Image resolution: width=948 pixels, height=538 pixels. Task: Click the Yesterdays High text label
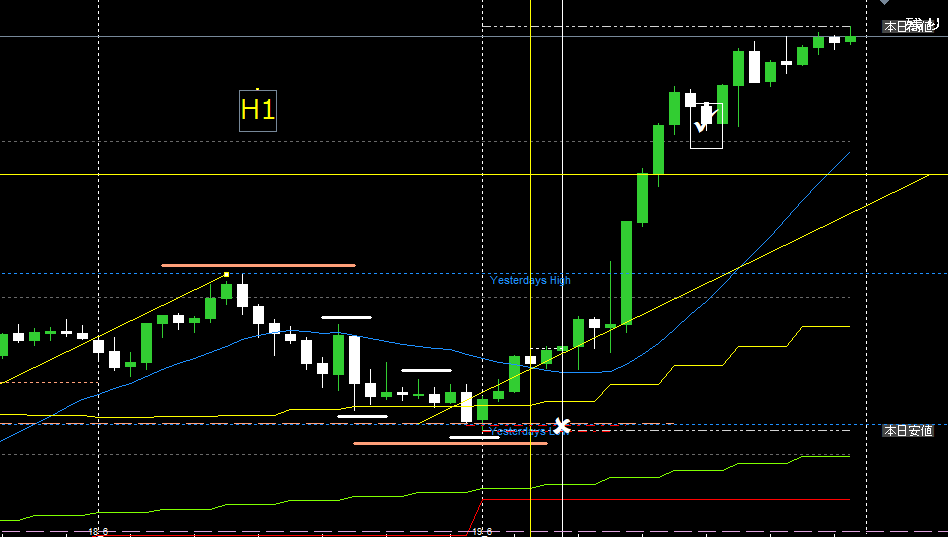pos(530,281)
